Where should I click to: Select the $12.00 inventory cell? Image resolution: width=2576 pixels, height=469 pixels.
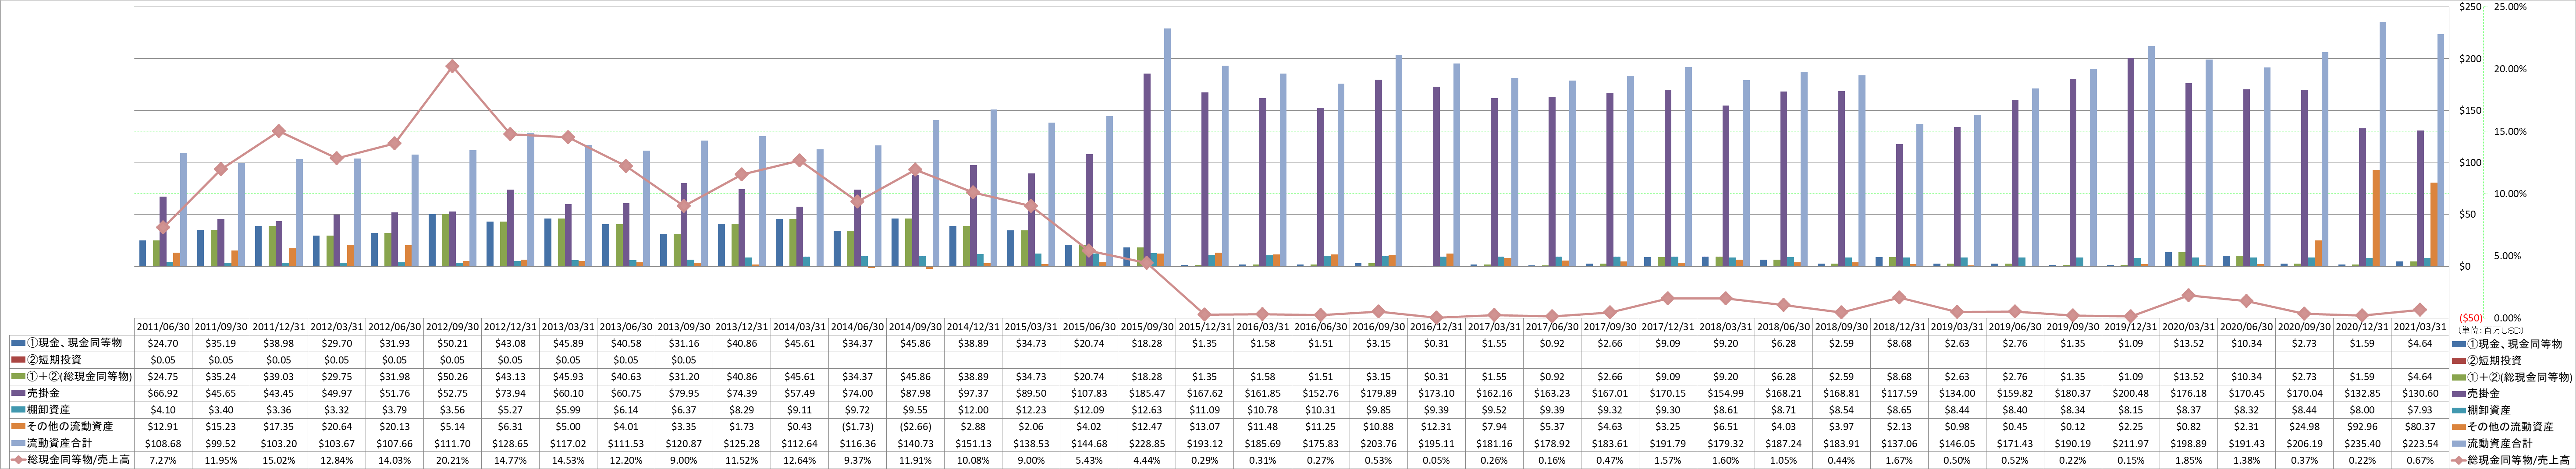pyautogui.click(x=973, y=410)
